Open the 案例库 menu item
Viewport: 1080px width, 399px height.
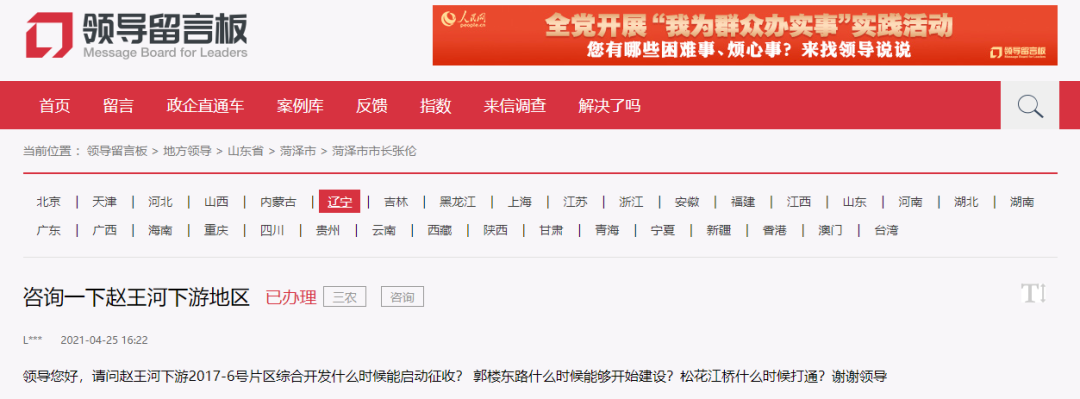coord(300,105)
